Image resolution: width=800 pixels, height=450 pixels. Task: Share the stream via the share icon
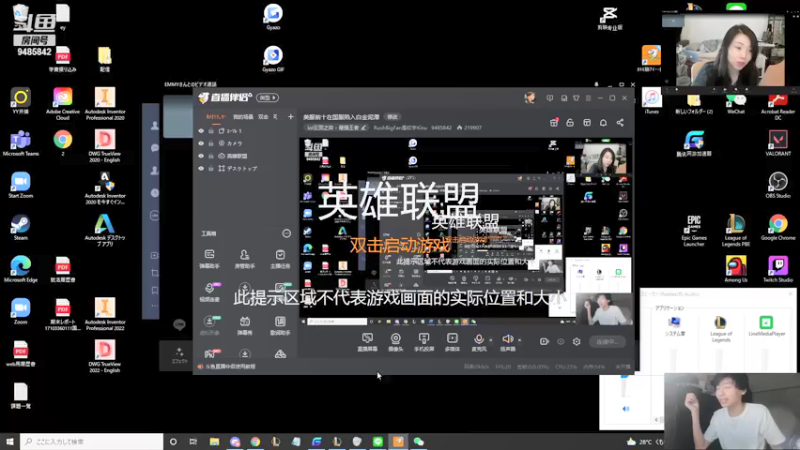pos(620,122)
